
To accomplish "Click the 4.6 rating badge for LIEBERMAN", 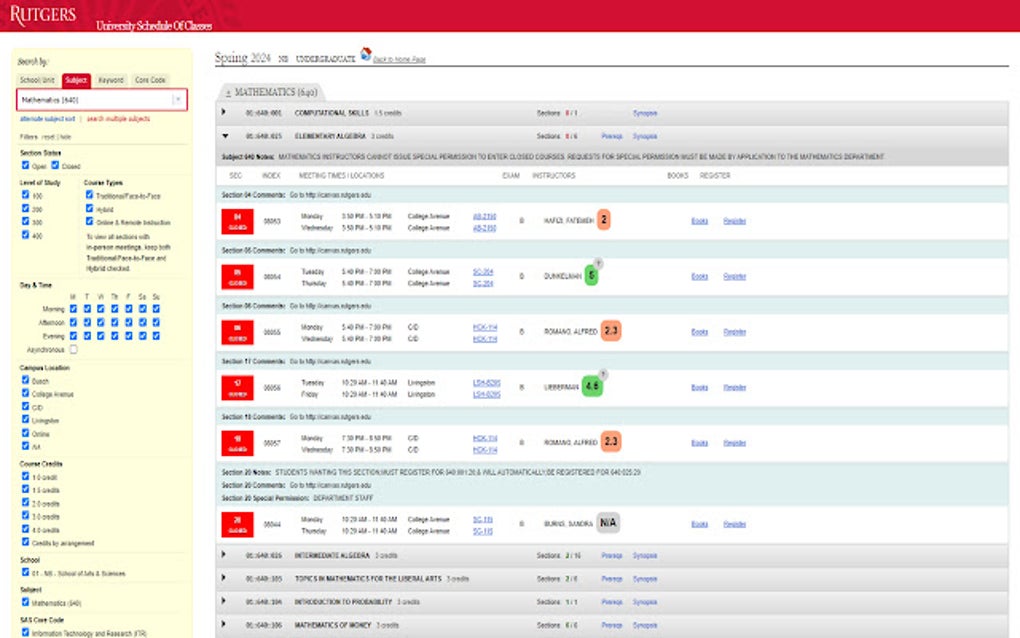I will coord(594,387).
